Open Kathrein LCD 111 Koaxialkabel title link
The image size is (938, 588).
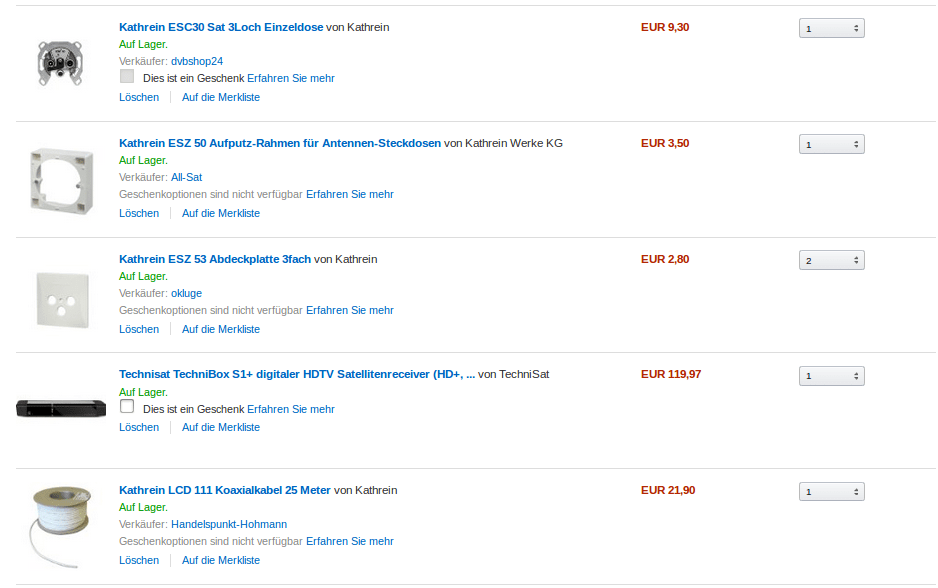224,490
